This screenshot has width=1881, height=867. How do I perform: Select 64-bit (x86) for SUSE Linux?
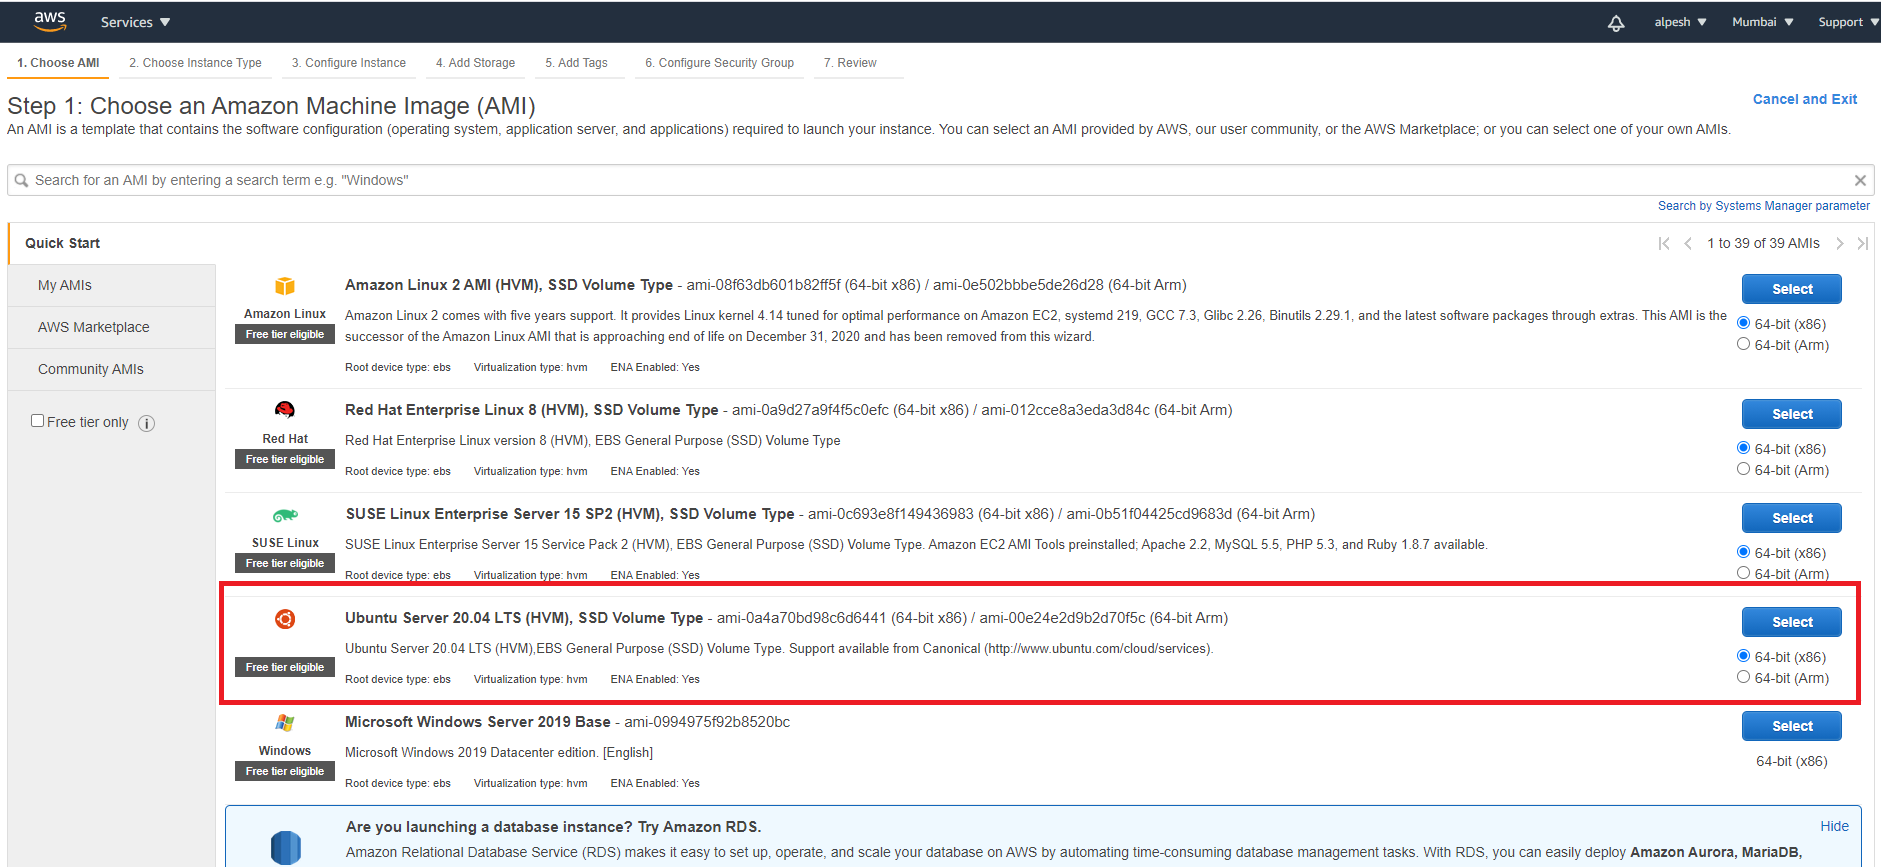tap(1744, 552)
